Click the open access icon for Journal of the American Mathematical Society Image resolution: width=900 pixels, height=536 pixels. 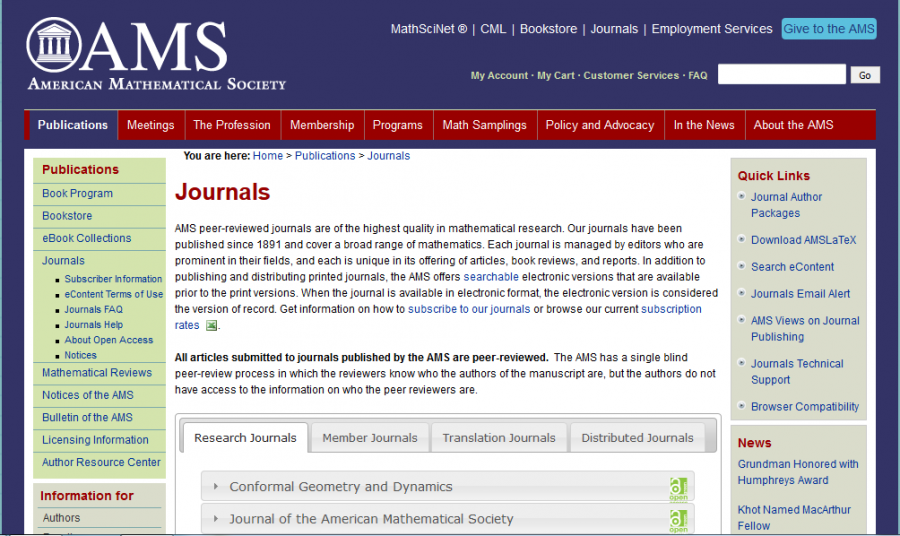click(678, 521)
